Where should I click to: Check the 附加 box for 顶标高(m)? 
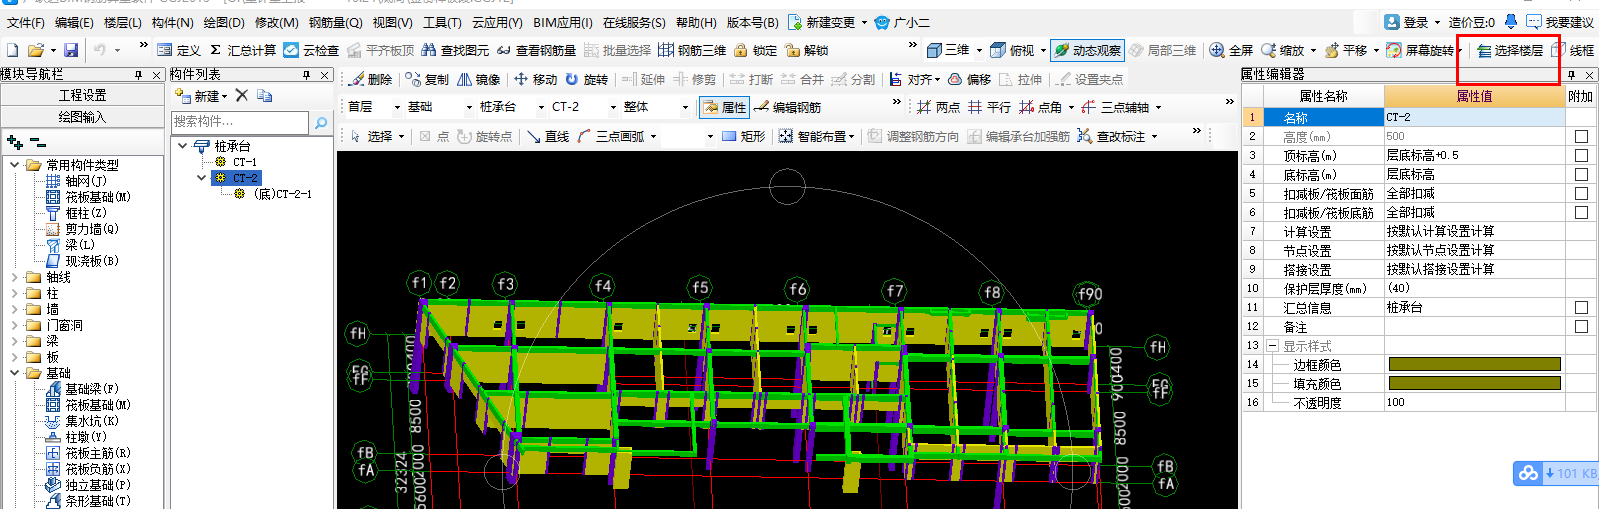point(1581,155)
